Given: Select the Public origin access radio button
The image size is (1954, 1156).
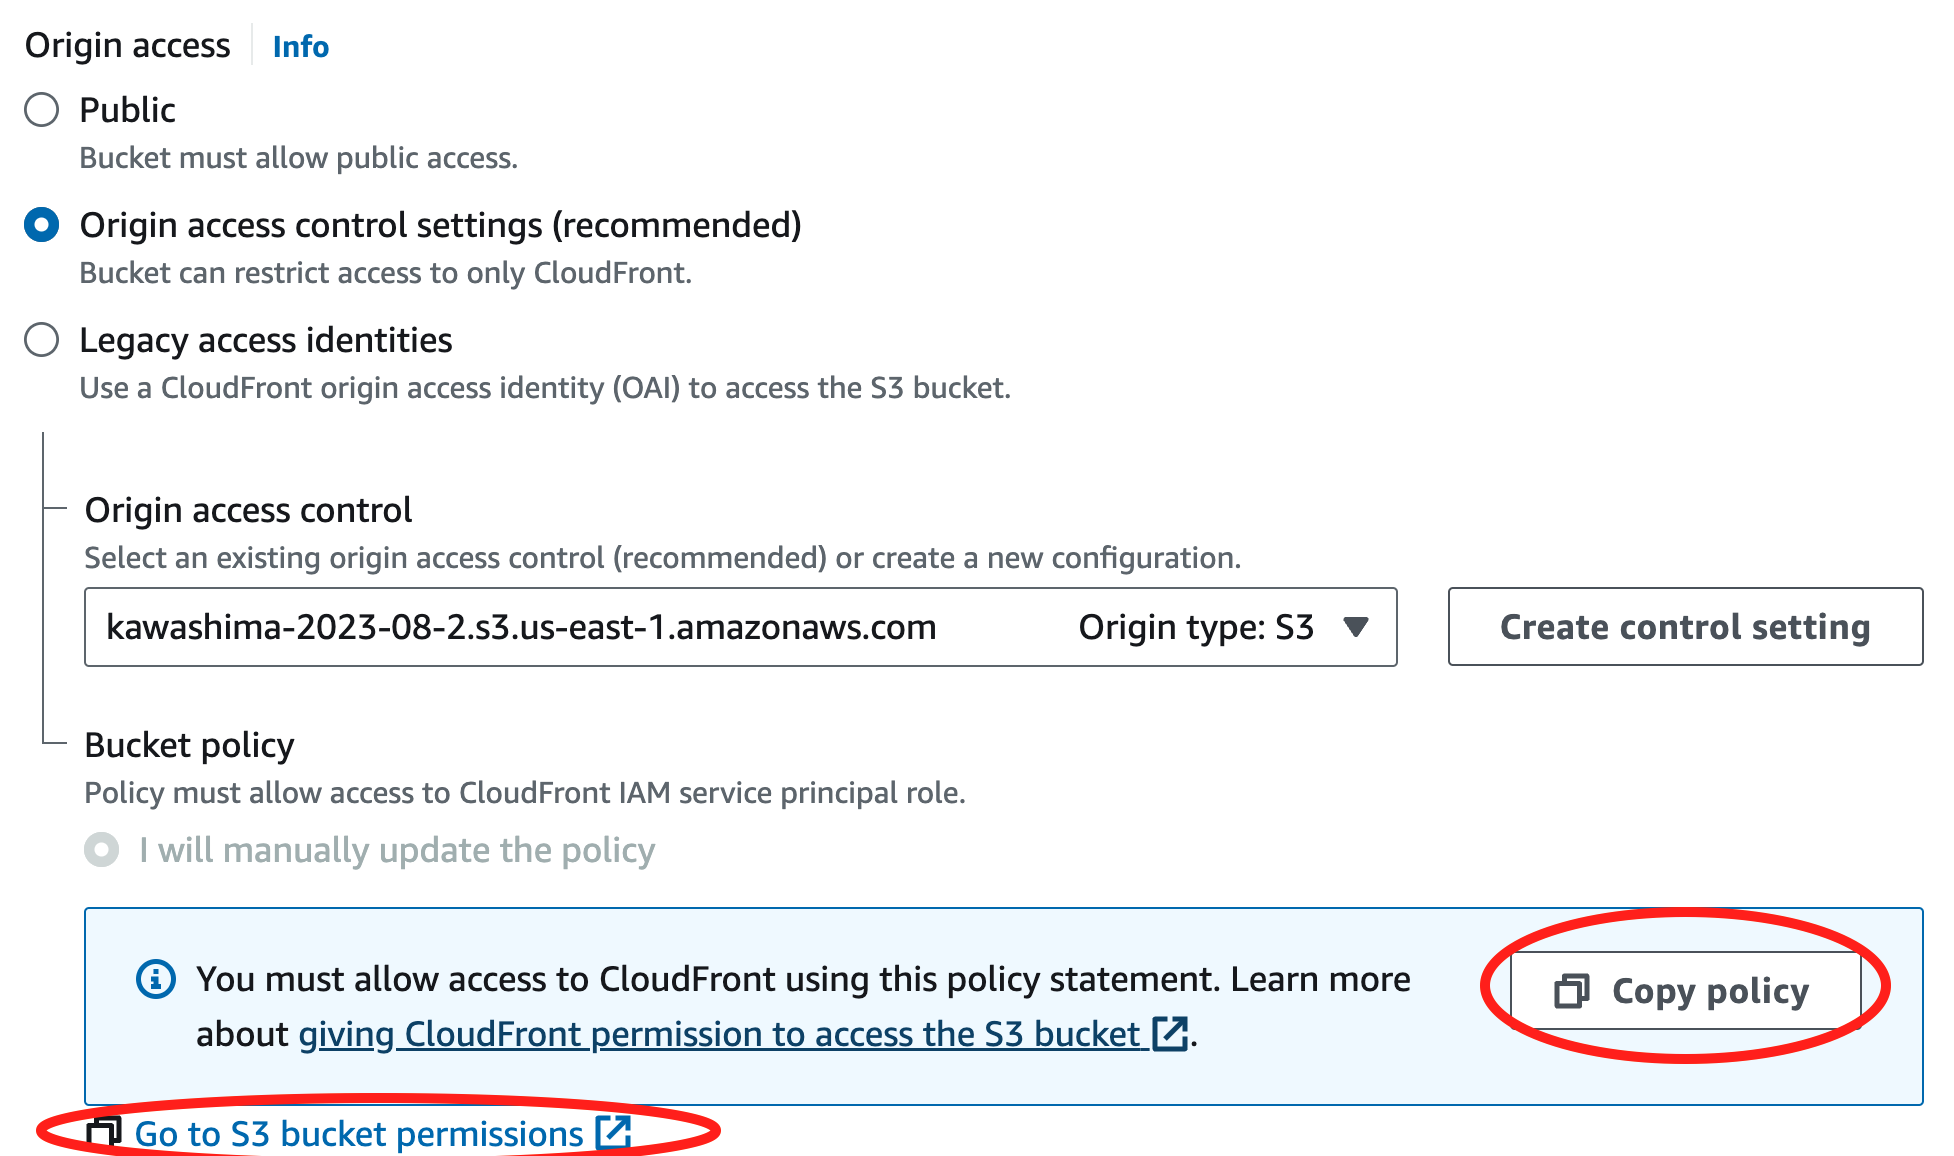Looking at the screenshot, I should (41, 110).
